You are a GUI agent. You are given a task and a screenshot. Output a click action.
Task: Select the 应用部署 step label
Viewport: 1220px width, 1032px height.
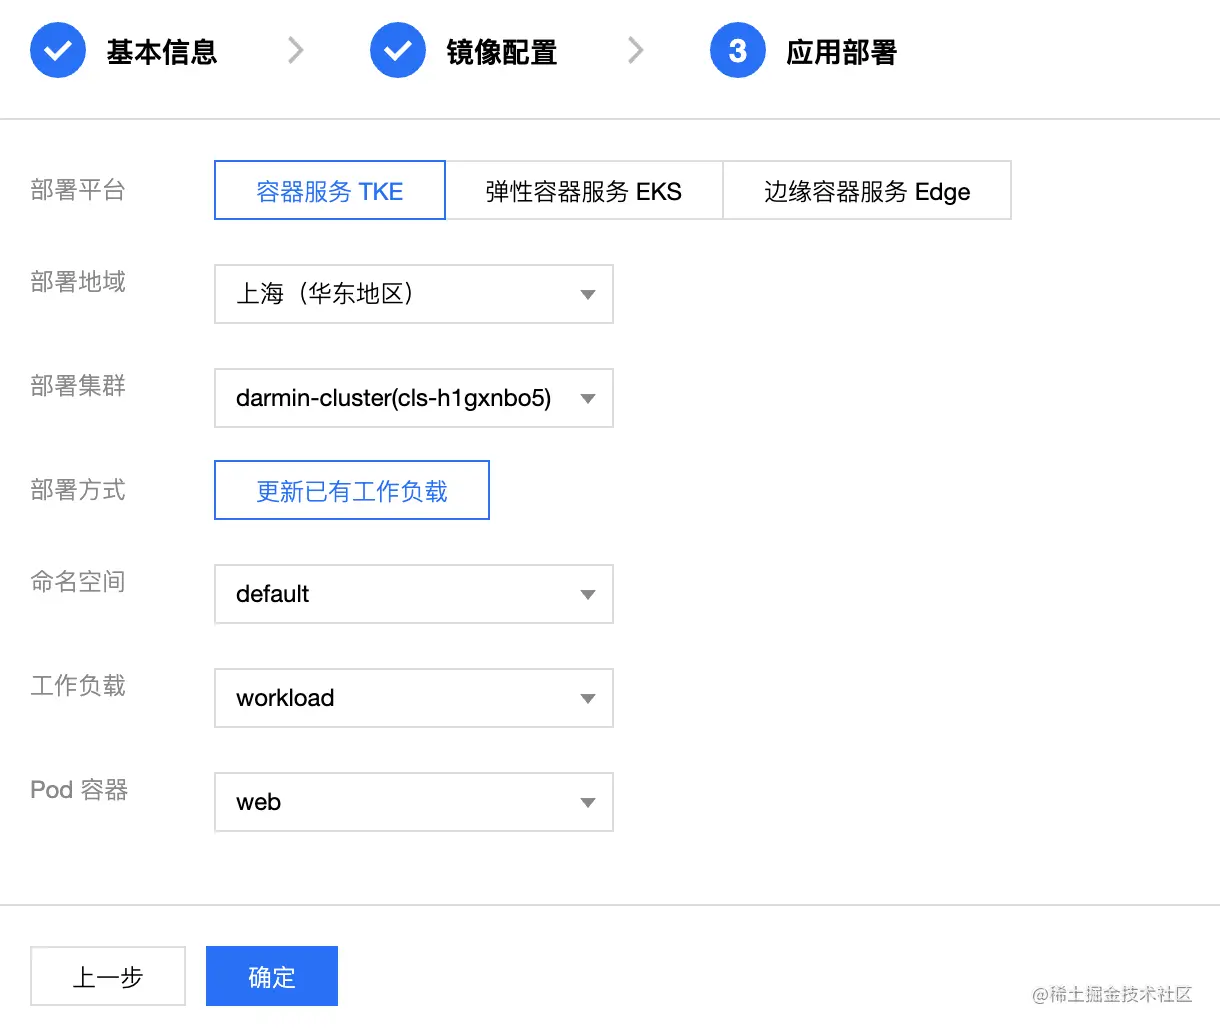click(842, 52)
